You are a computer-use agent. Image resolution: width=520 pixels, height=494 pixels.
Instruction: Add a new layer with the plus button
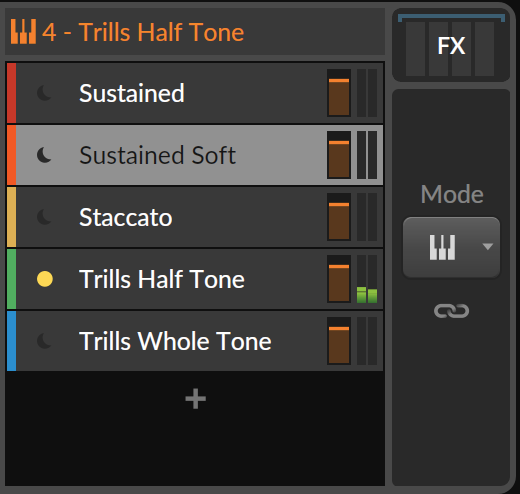(196, 399)
